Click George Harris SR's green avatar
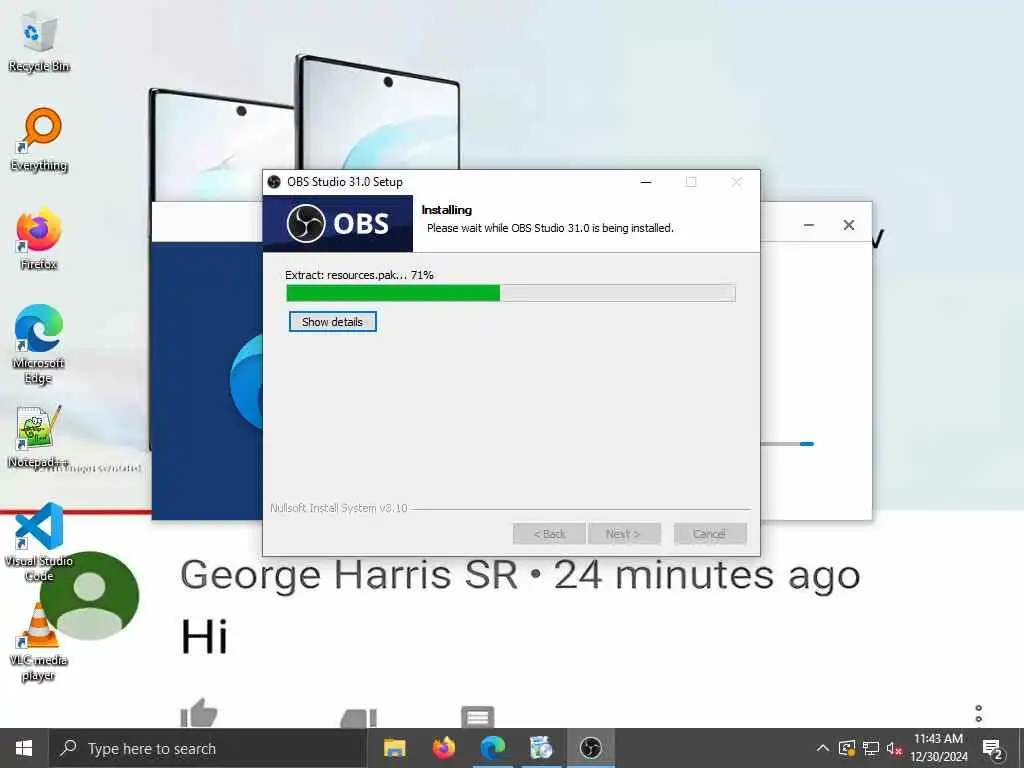Viewport: 1024px width, 768px height. coord(89,596)
